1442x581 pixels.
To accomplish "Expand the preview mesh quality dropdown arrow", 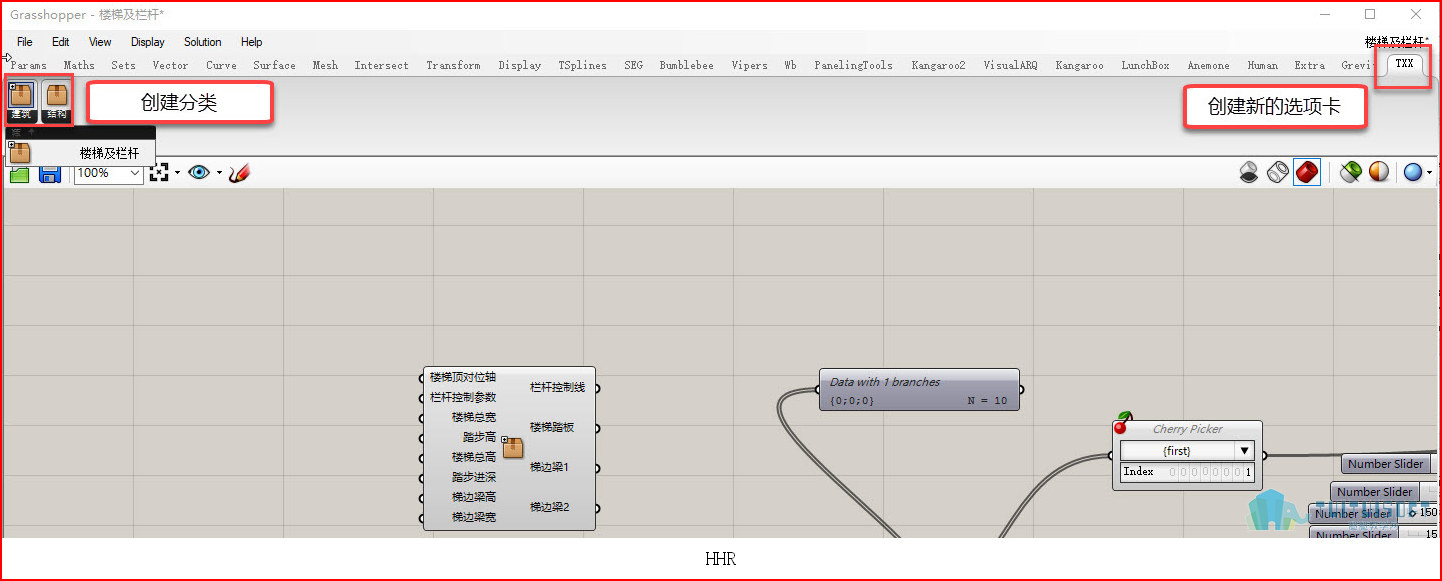I will point(1430,172).
